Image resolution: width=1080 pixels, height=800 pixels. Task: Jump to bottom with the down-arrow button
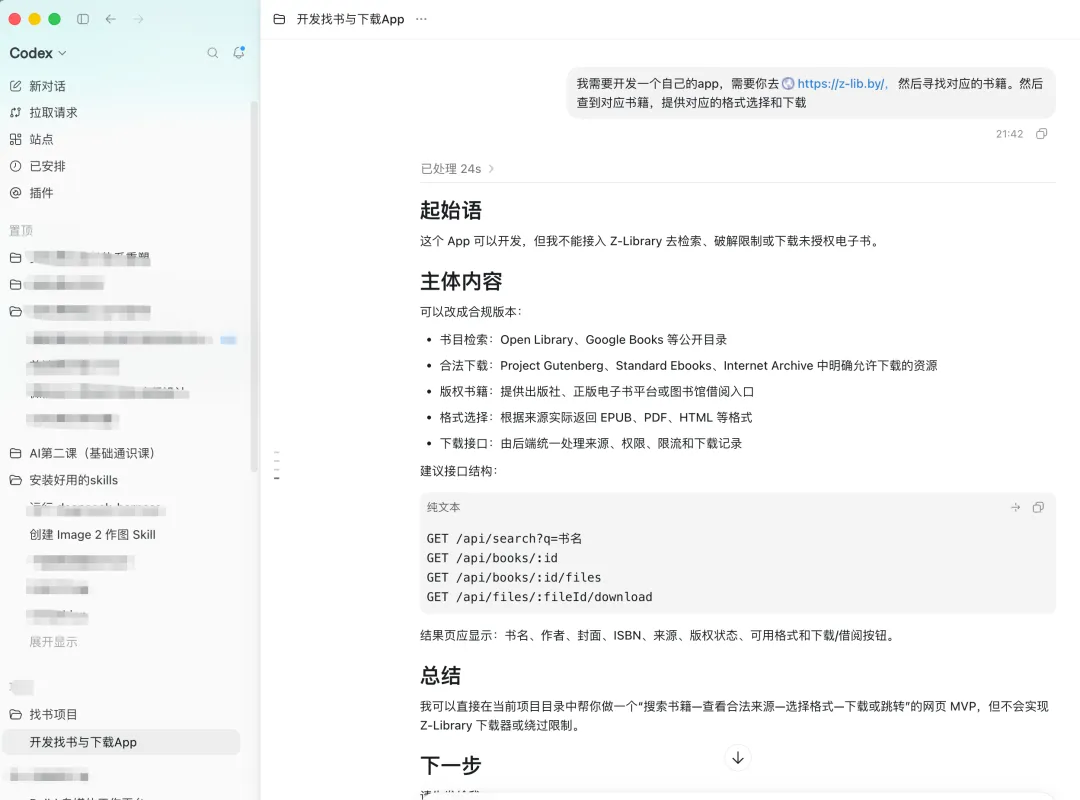tap(738, 758)
